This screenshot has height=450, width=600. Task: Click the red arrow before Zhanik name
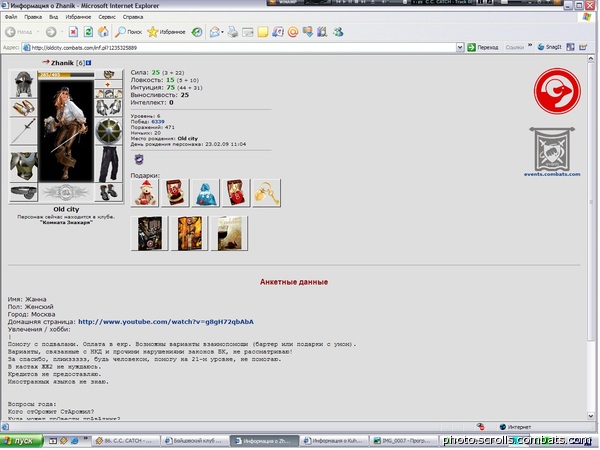46,62
